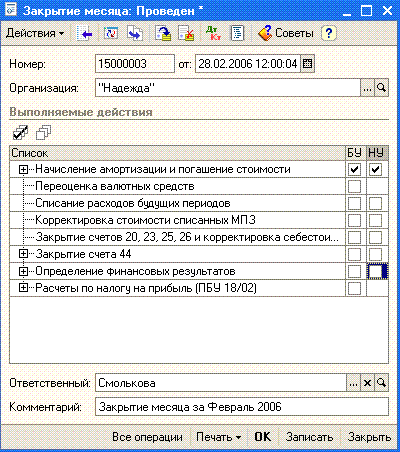Check БУ for Корректировка стоимости списанных МПЗ
Screen dimensions: 400x452
pos(354,220)
